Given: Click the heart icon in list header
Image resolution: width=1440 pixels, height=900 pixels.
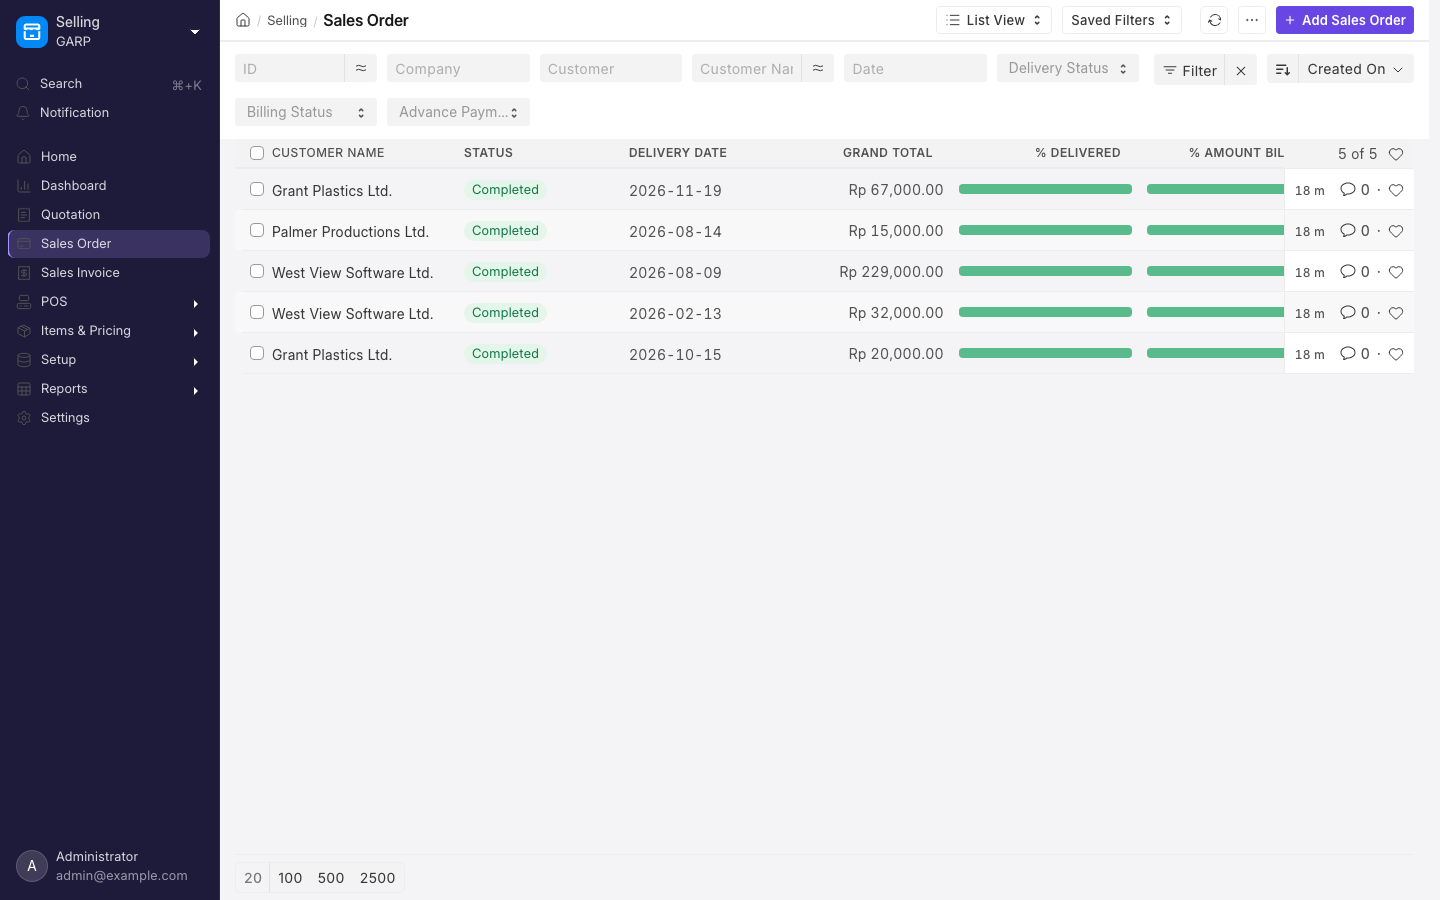Looking at the screenshot, I should coord(1396,154).
